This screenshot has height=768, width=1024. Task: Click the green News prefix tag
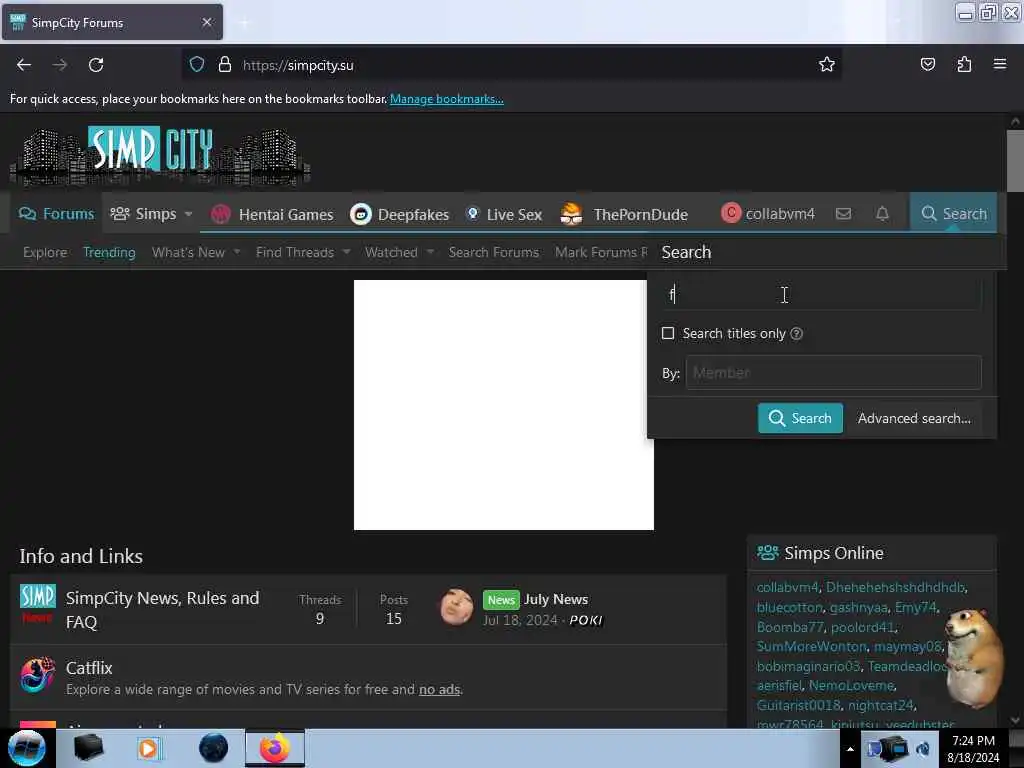[x=501, y=600]
